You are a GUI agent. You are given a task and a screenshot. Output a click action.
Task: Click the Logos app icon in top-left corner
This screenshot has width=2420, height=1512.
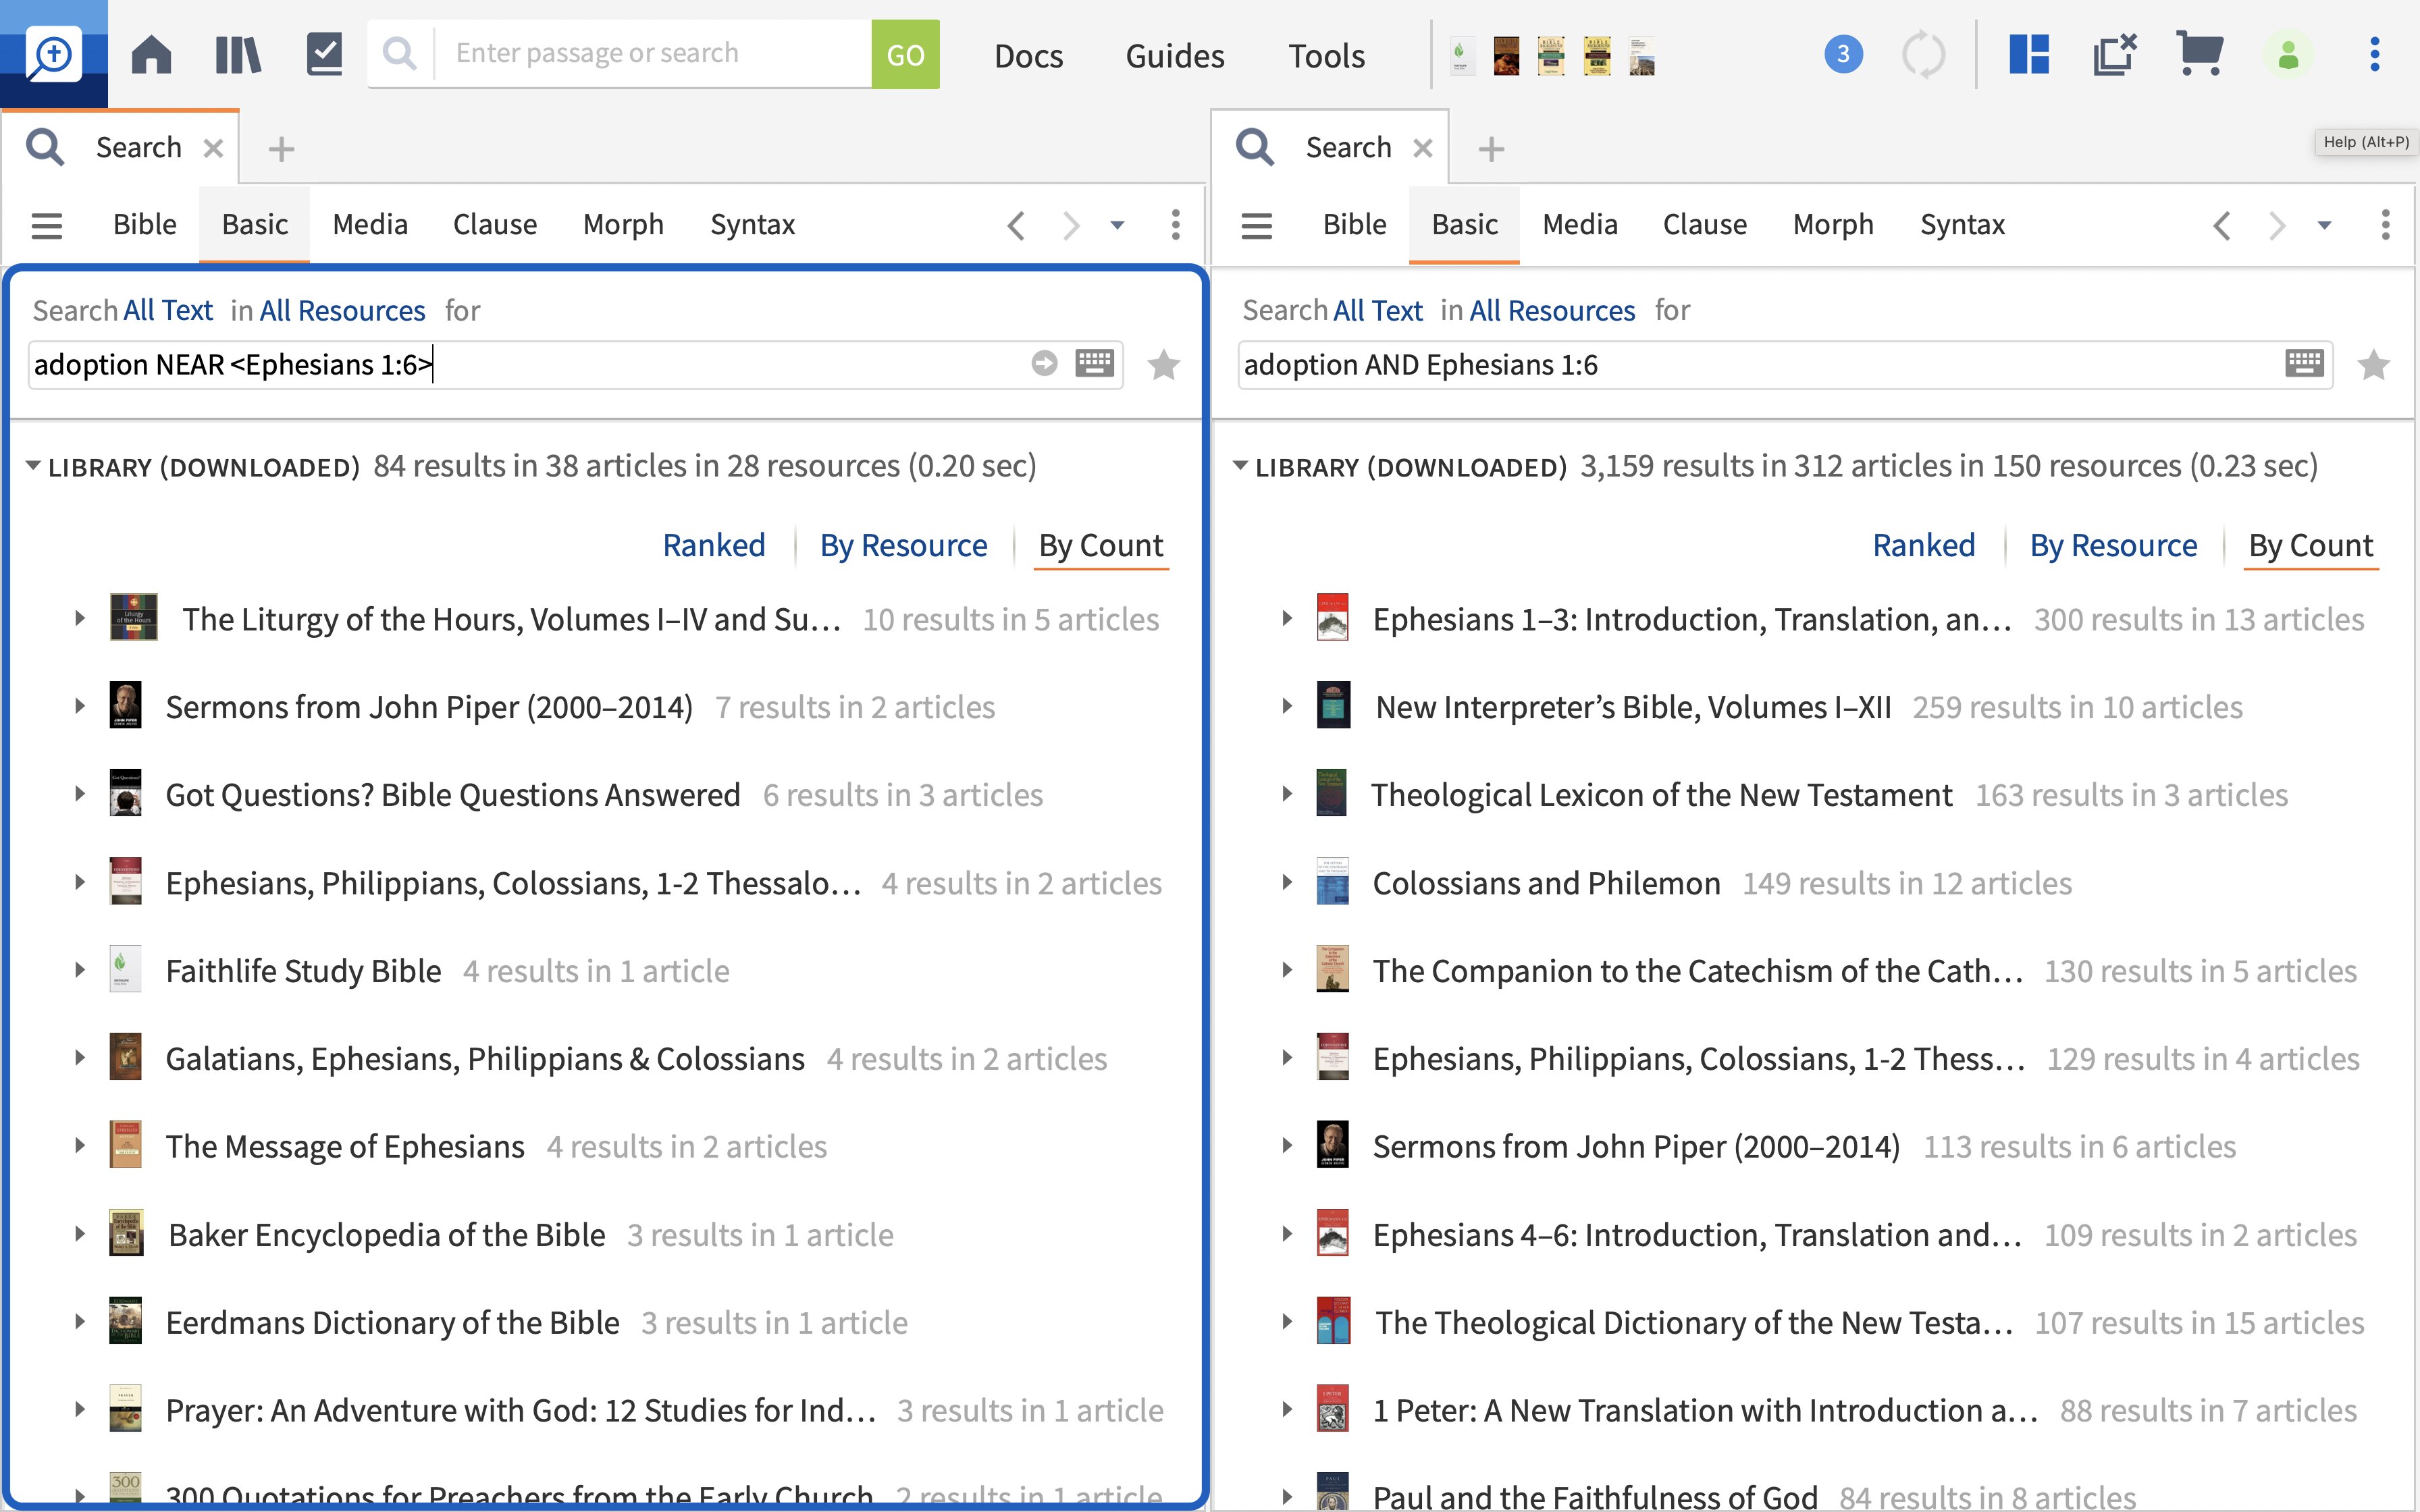pyautogui.click(x=53, y=54)
